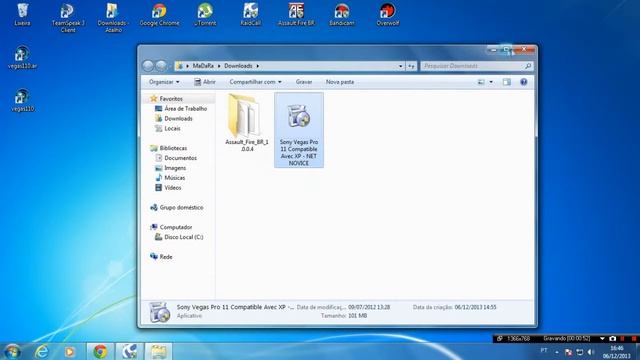Select Favoritos in the navigation pane

(x=171, y=99)
